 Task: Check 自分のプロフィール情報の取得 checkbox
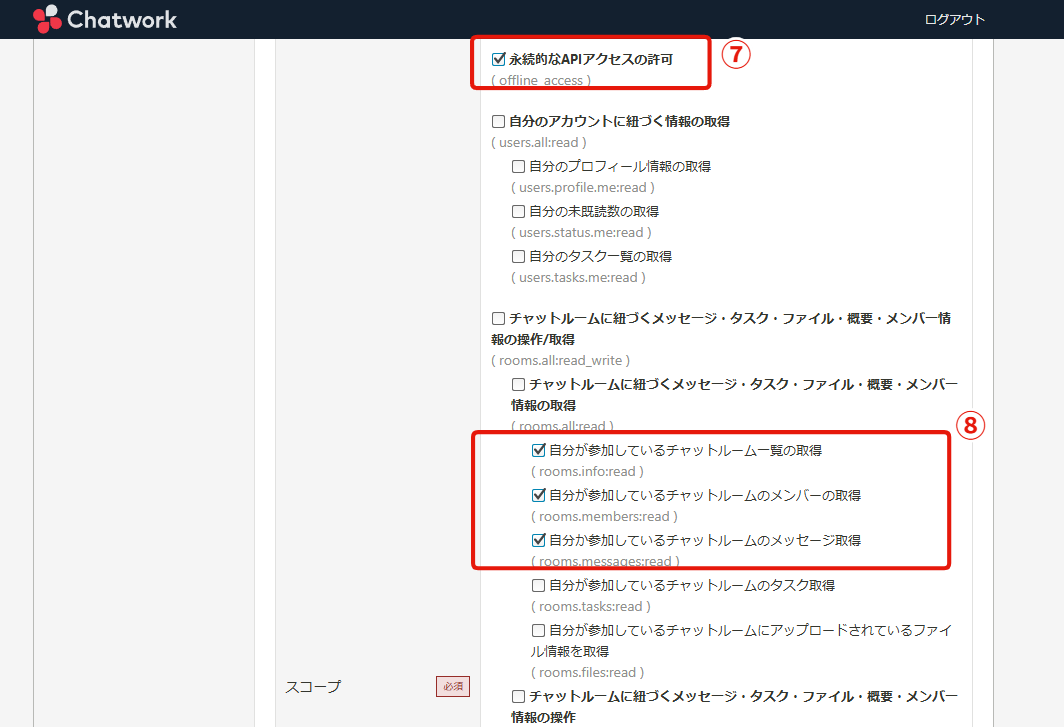click(519, 167)
